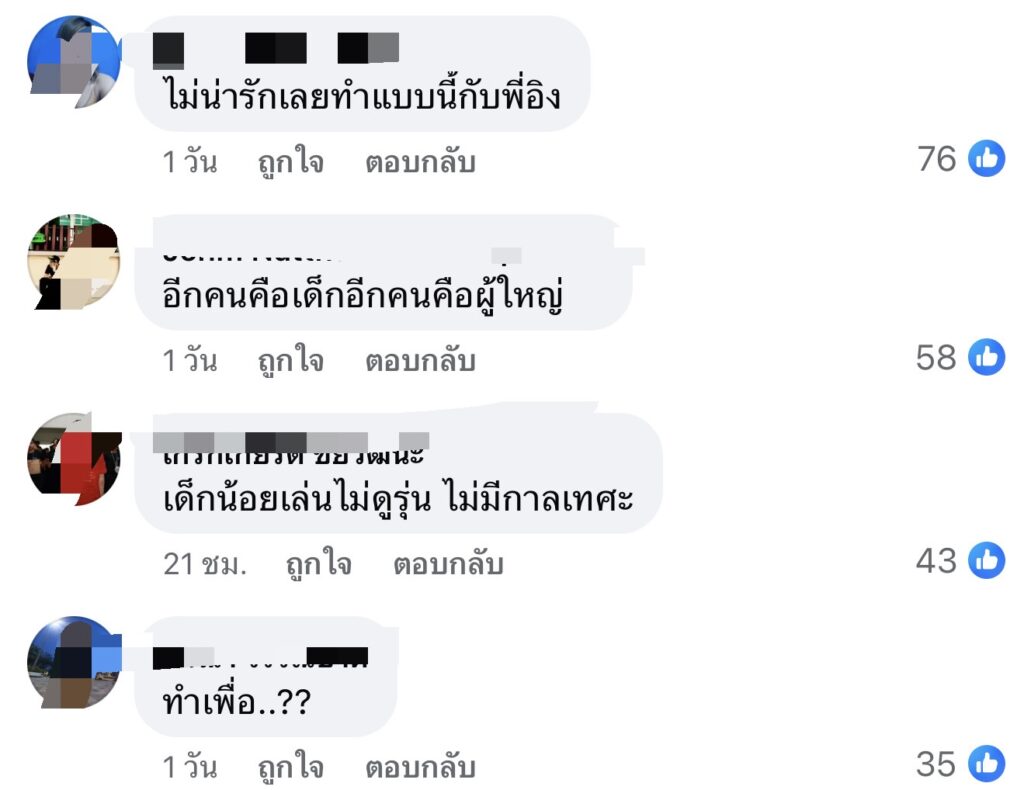
Task: Tap ตอบกลับ under the ทำเพื่อ..?? comment
Action: tap(420, 767)
